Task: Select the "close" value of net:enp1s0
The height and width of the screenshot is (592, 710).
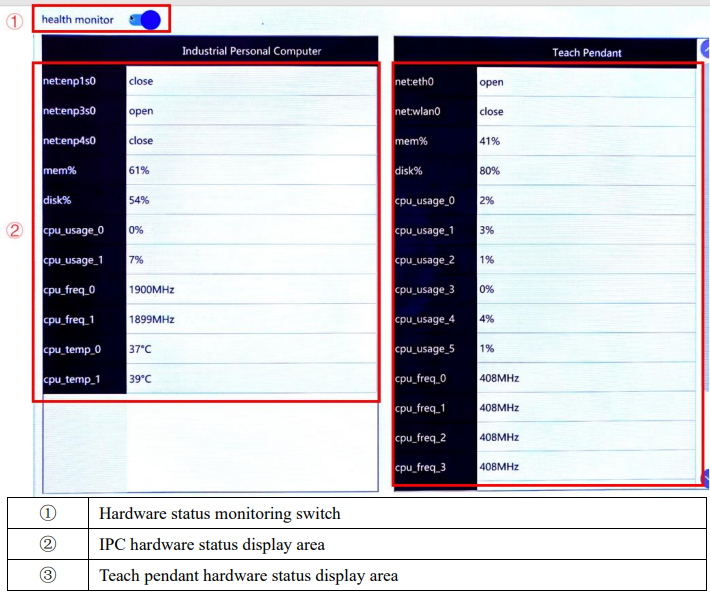Action: tap(141, 81)
